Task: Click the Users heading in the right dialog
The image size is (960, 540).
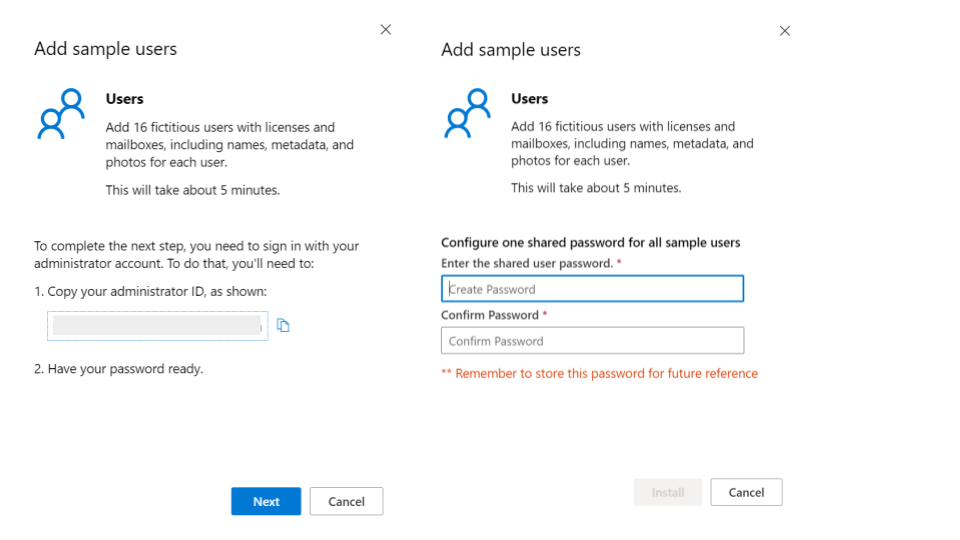Action: (530, 99)
